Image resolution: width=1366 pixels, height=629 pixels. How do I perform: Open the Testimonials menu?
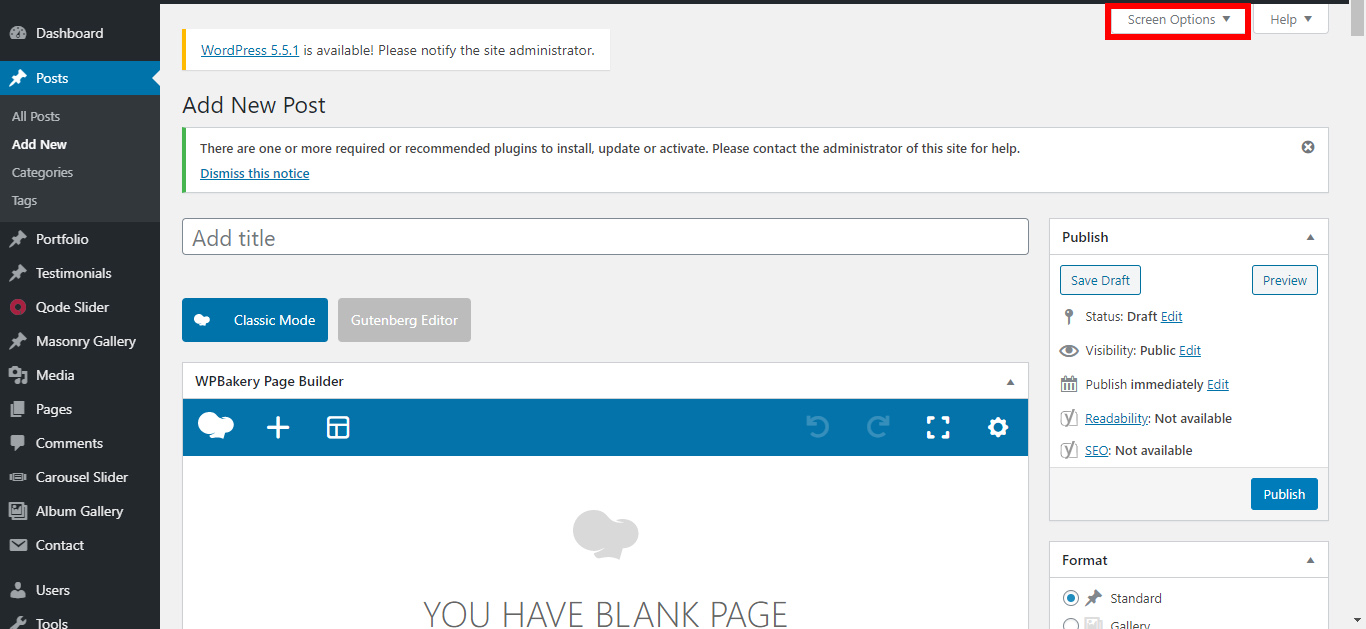tap(80, 273)
